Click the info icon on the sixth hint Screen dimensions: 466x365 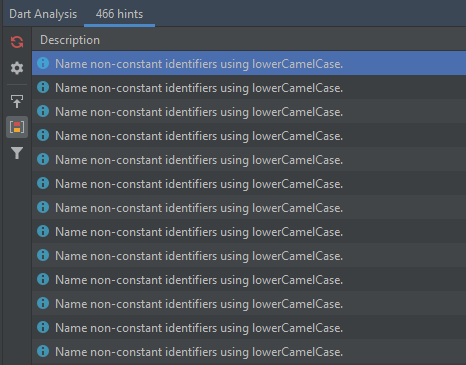point(43,183)
